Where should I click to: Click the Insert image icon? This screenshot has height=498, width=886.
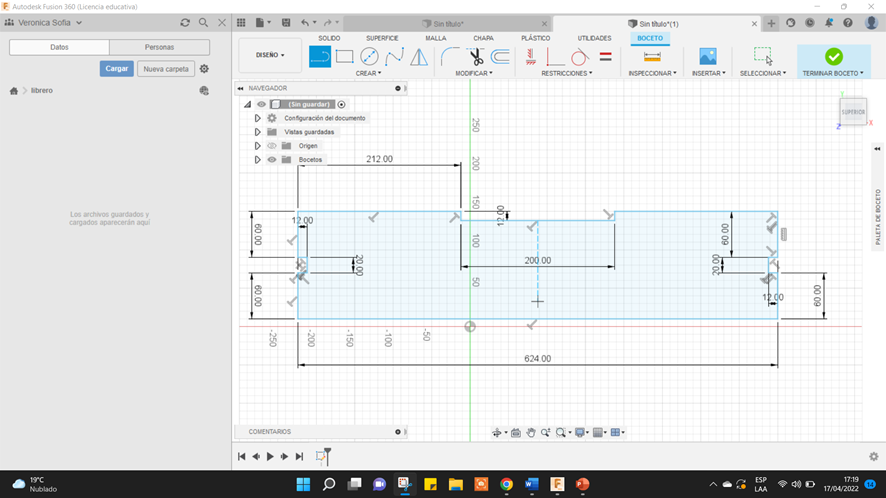coord(708,57)
